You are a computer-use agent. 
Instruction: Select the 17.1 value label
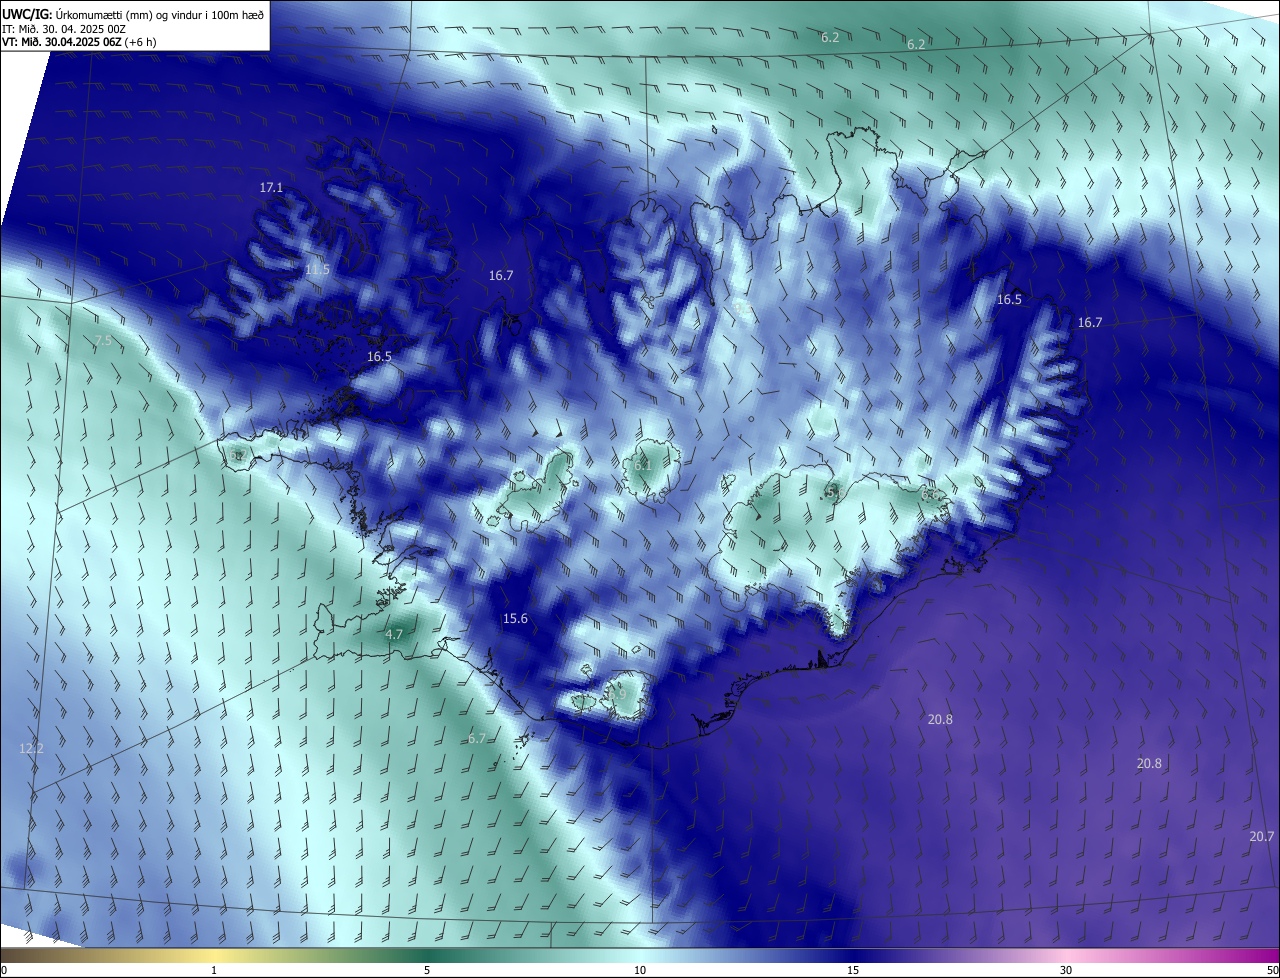[271, 187]
